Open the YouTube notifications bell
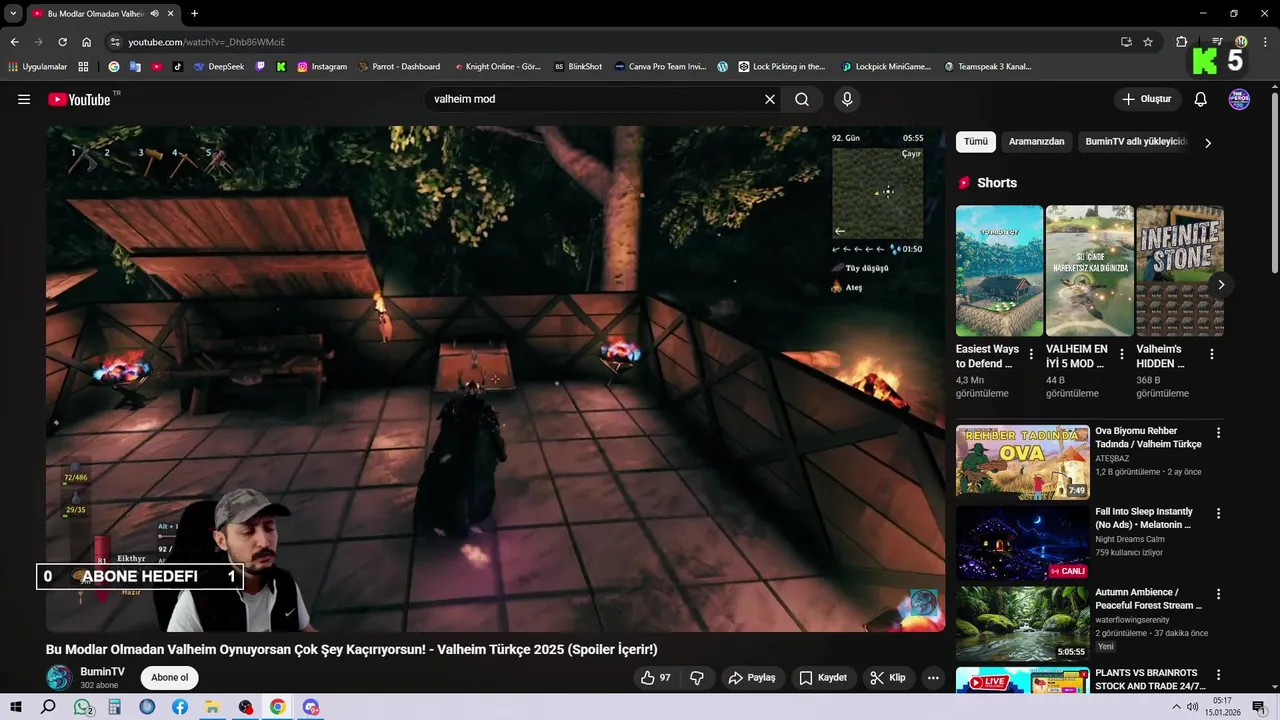This screenshot has height=720, width=1280. point(1201,99)
